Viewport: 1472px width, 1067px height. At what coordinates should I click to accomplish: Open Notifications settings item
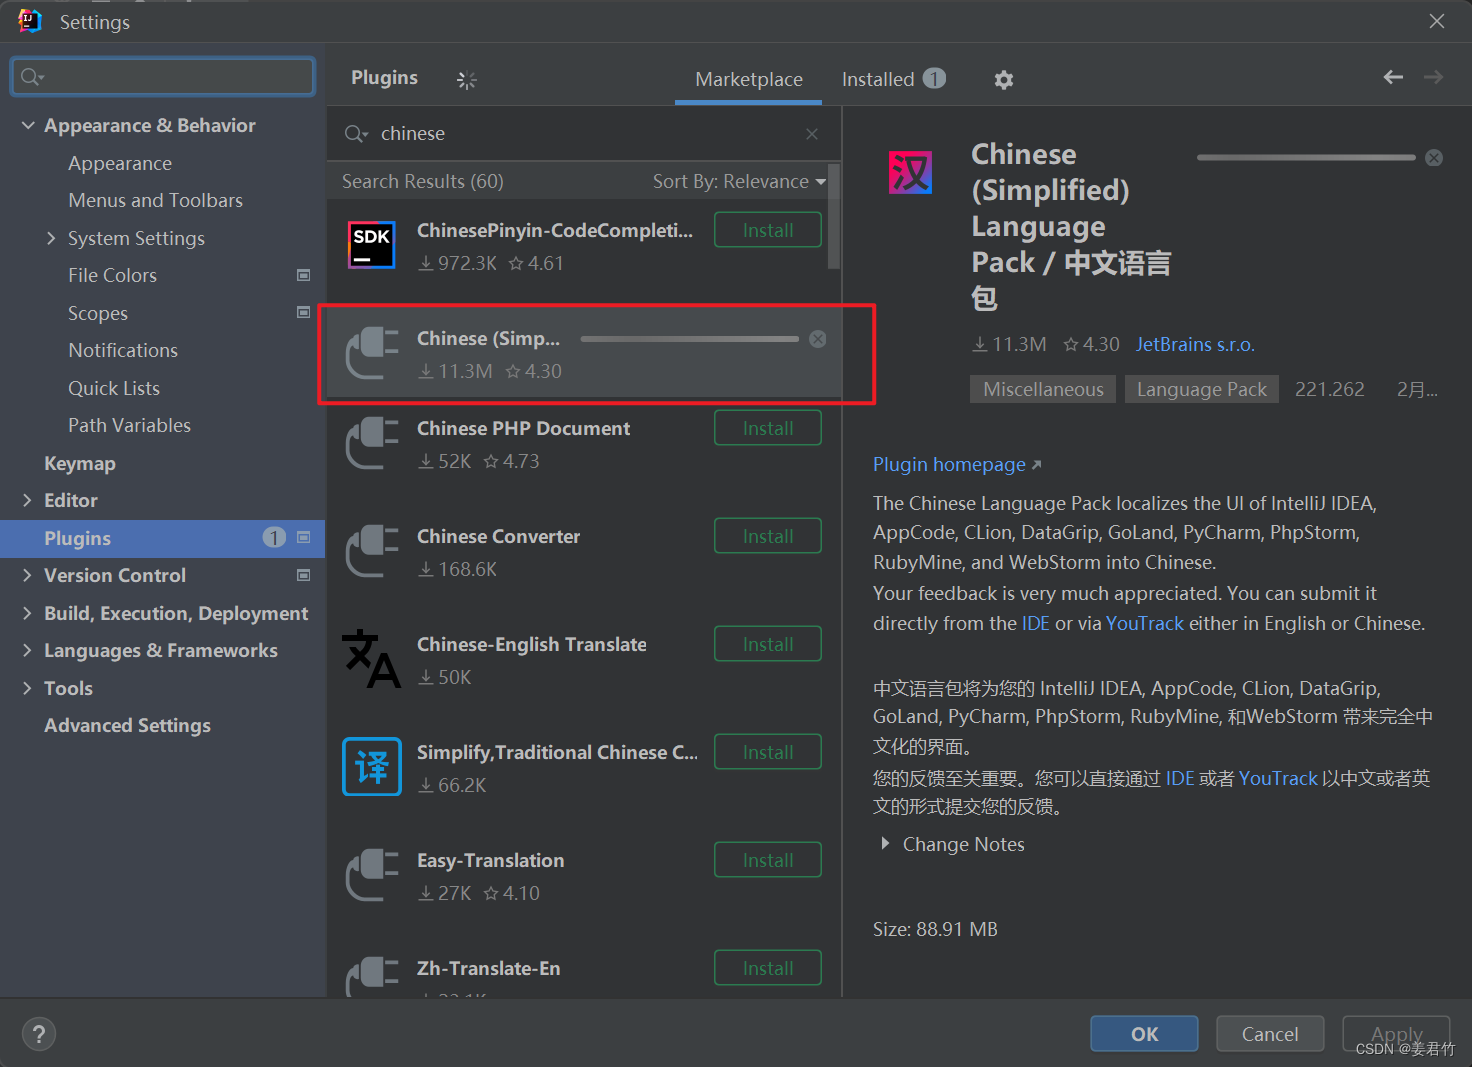pyautogui.click(x=123, y=350)
